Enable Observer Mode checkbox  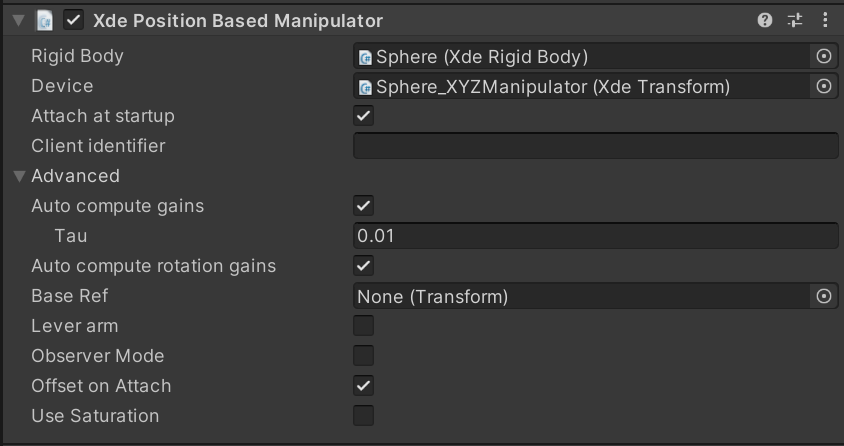[363, 356]
